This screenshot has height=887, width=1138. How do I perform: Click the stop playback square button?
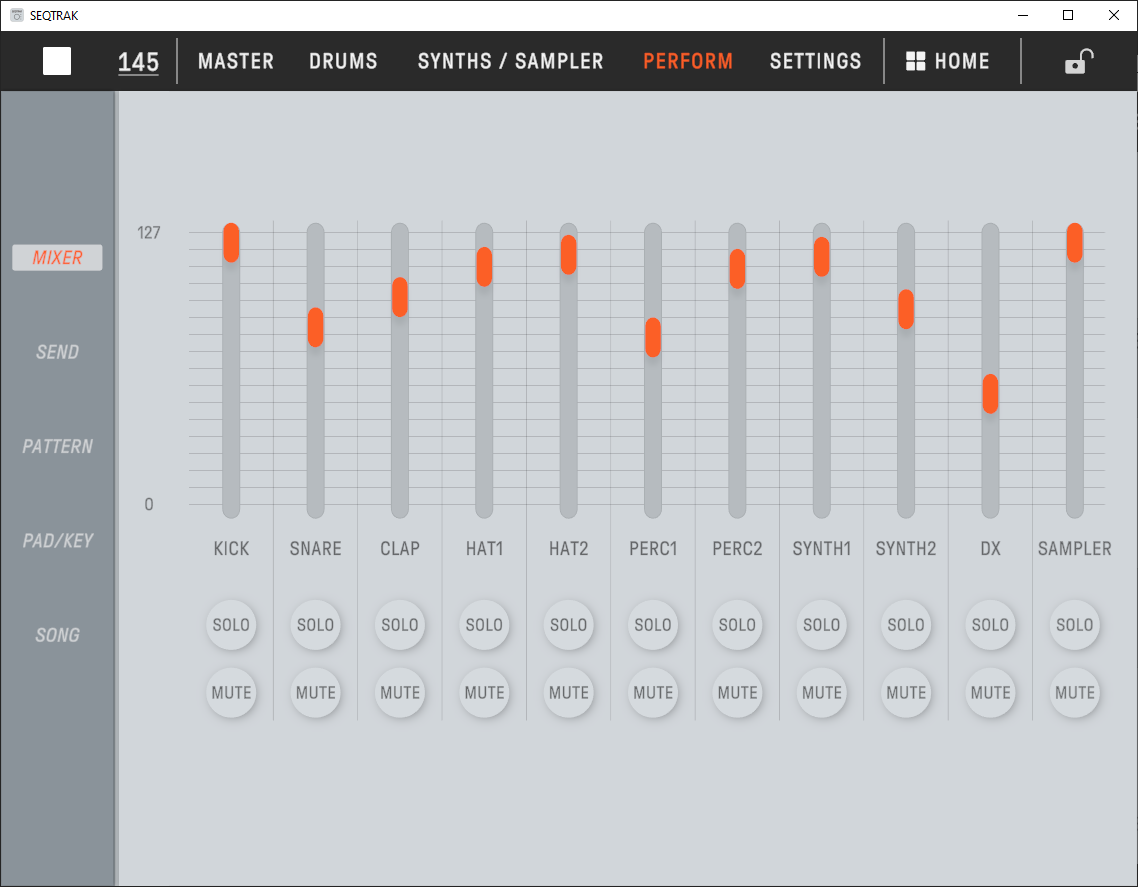point(57,61)
